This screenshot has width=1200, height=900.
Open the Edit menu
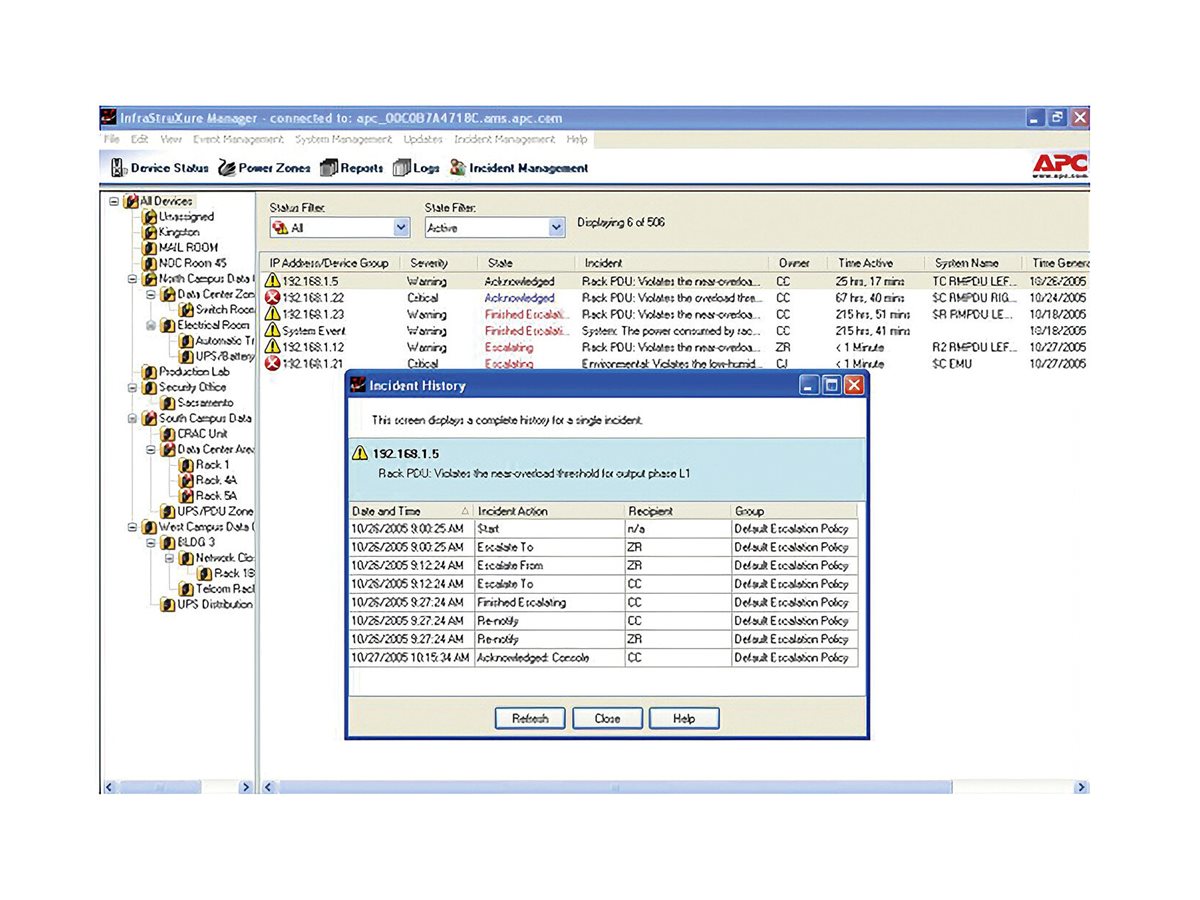coord(139,140)
